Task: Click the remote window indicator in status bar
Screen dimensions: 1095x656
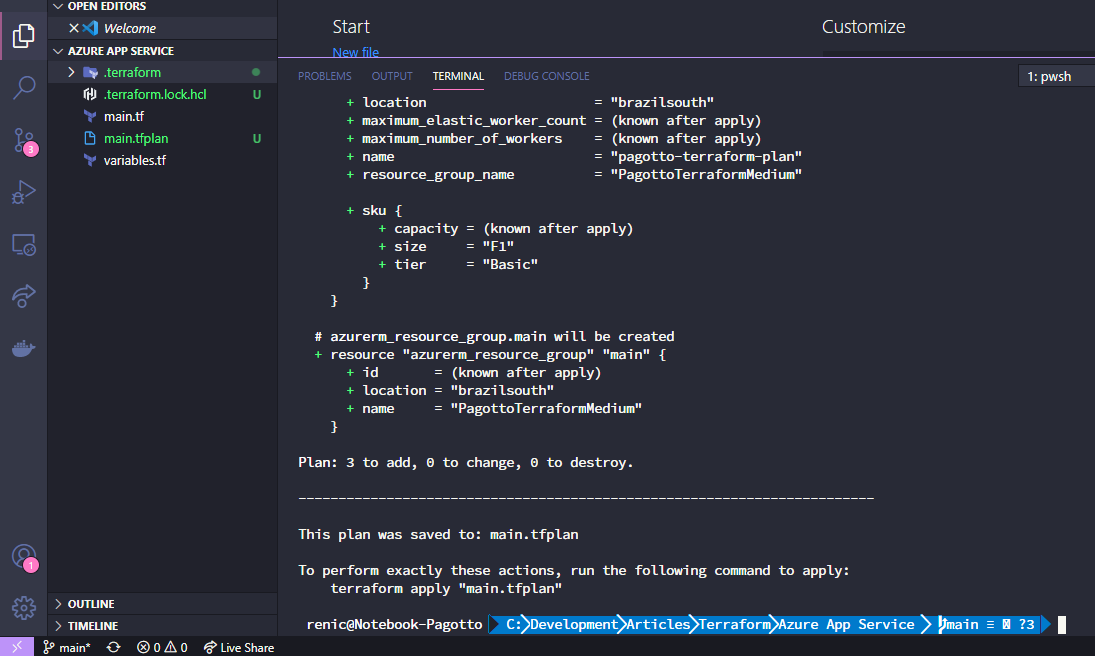Action: pyautogui.click(x=17, y=647)
